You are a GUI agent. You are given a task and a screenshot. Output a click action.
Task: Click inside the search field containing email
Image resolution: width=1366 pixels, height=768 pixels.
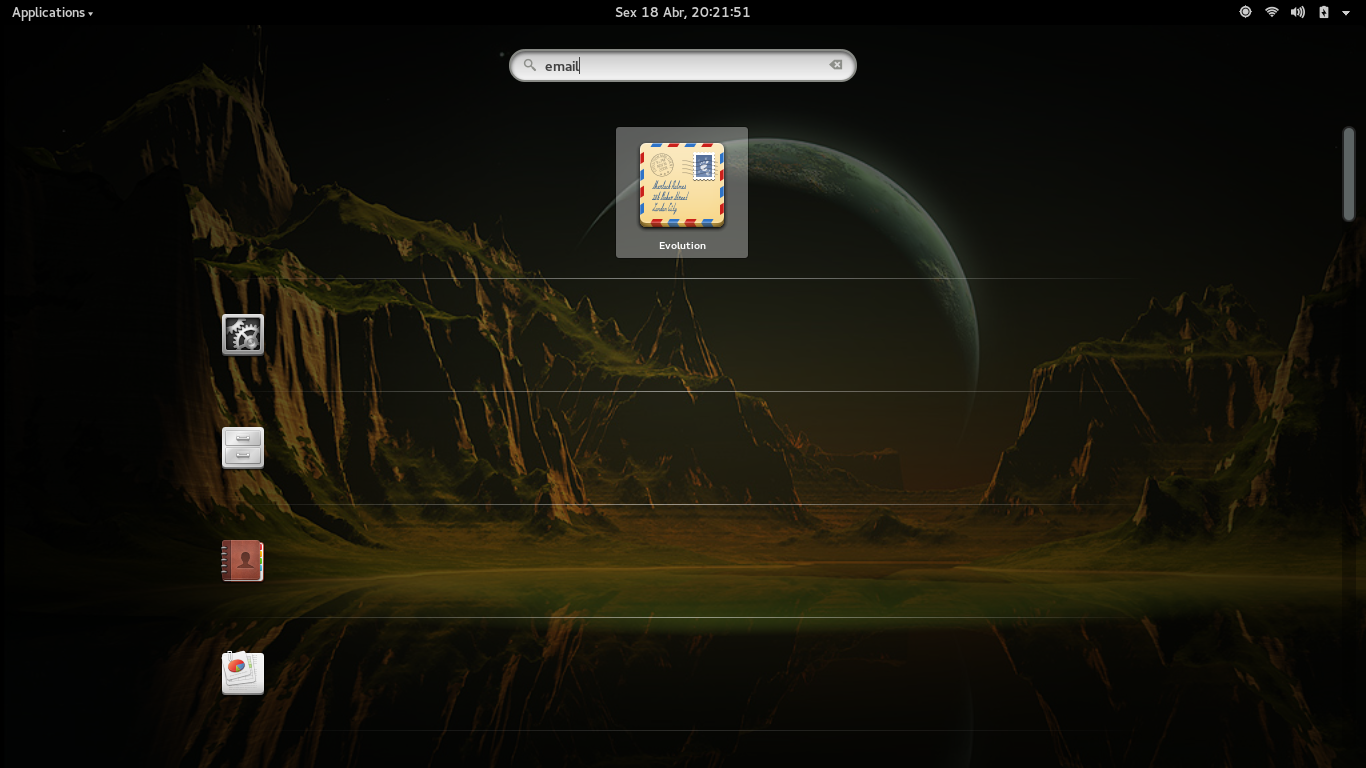click(x=683, y=66)
